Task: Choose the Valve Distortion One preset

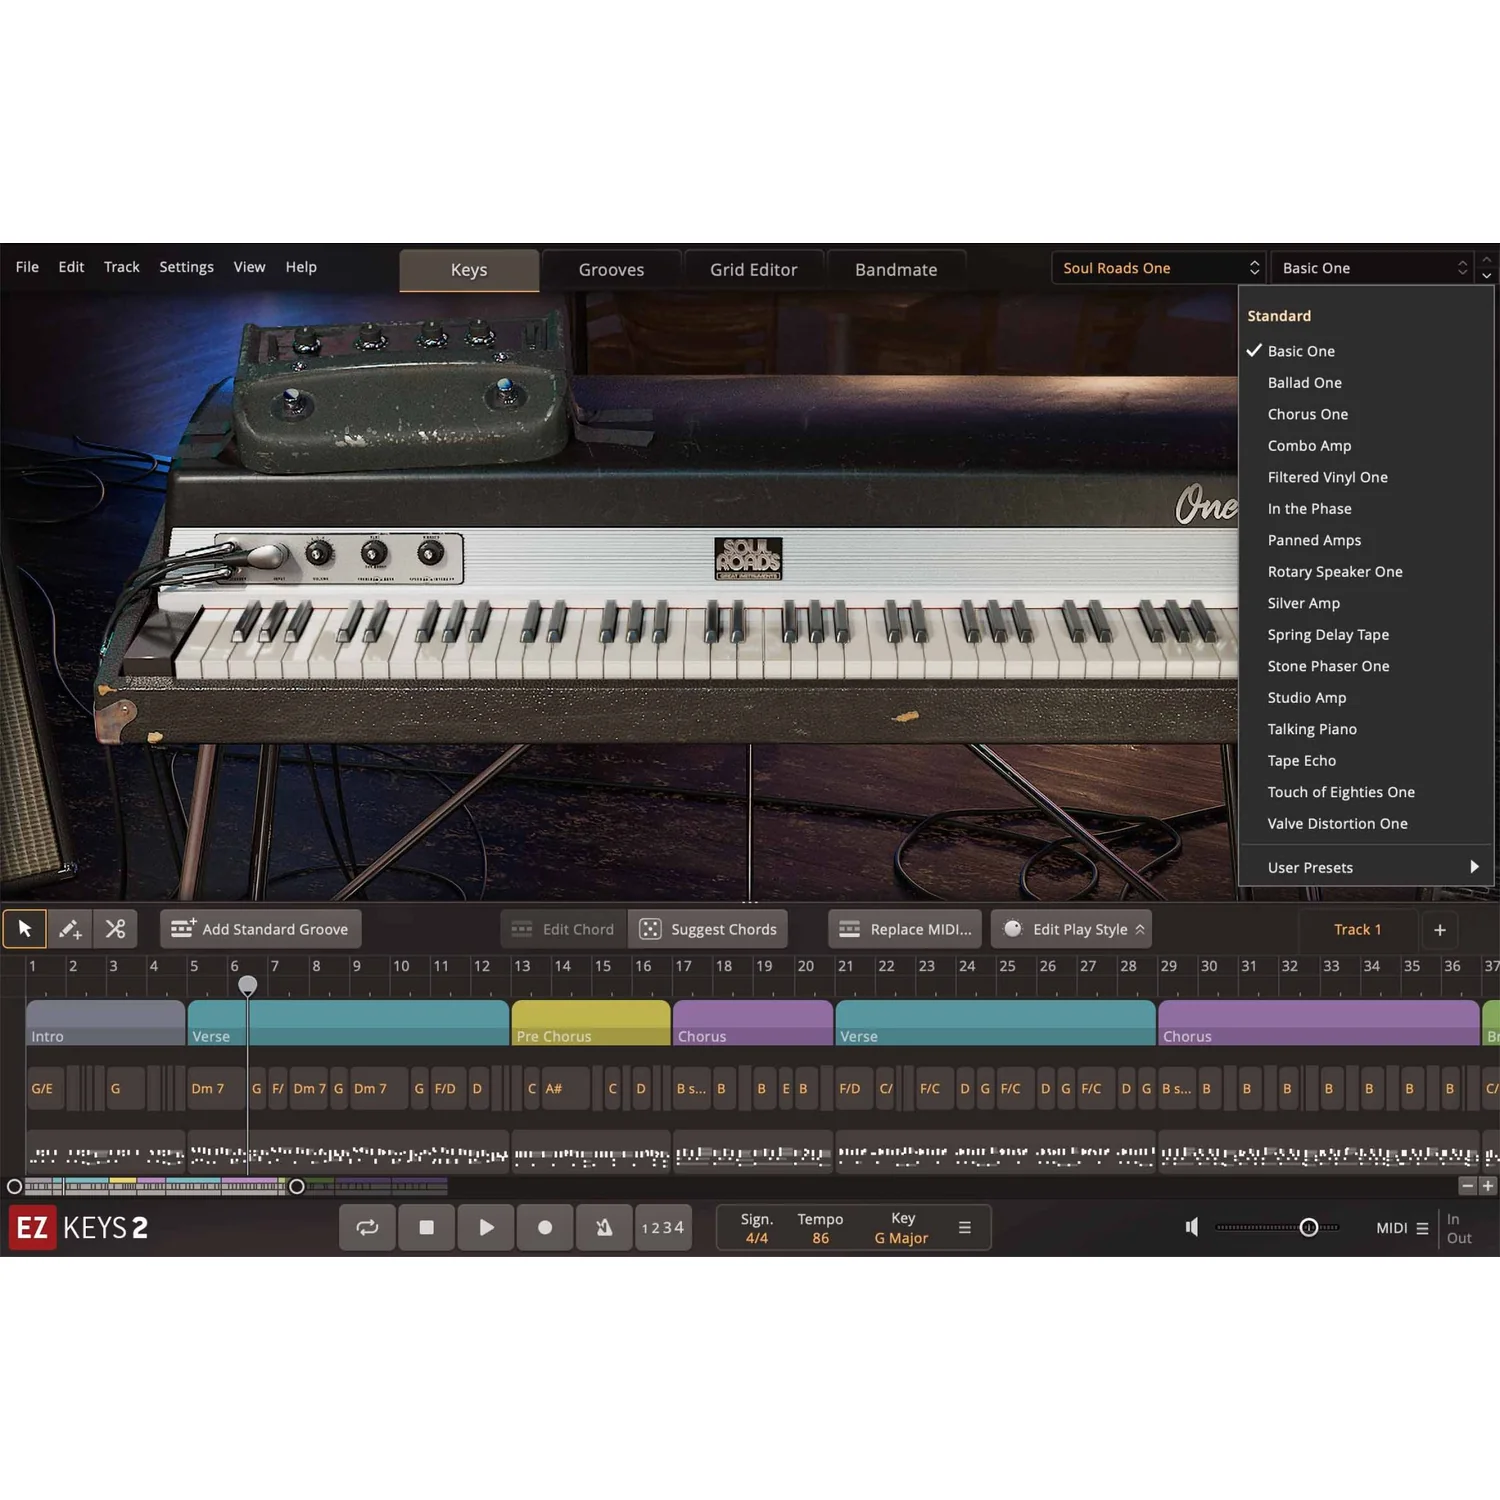Action: 1366,824
